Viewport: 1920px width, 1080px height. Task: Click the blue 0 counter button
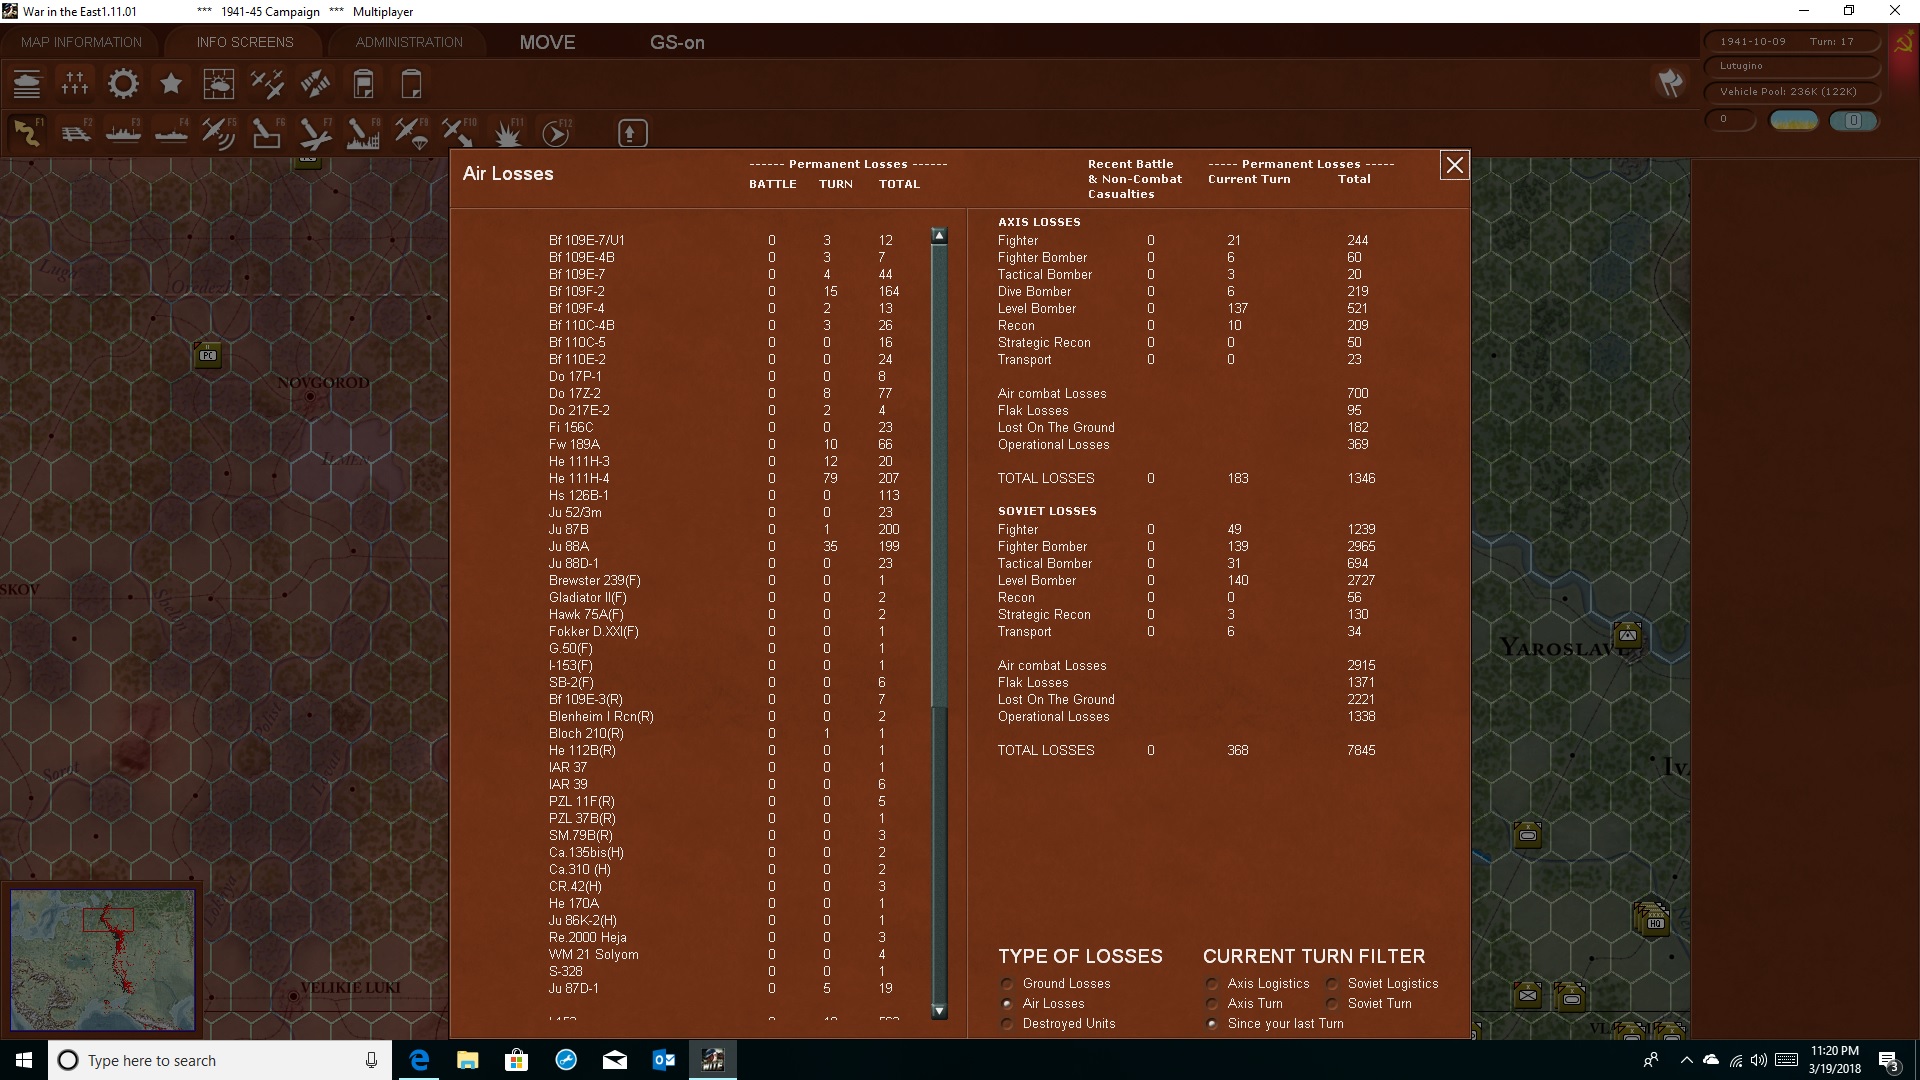pyautogui.click(x=1853, y=121)
